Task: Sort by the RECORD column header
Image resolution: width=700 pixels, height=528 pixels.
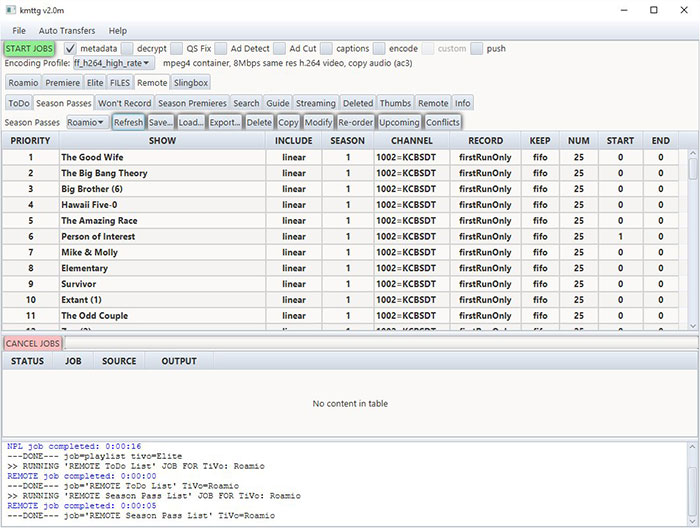Action: (x=486, y=141)
